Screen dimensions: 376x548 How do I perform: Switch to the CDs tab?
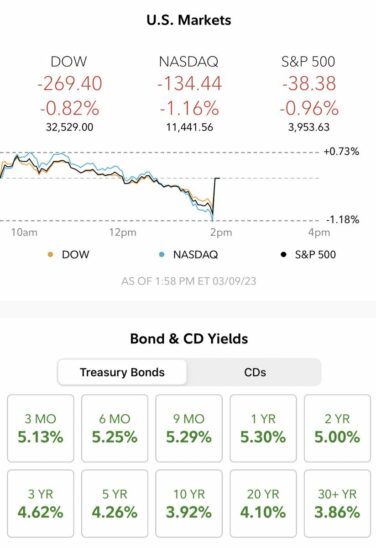coord(255,372)
